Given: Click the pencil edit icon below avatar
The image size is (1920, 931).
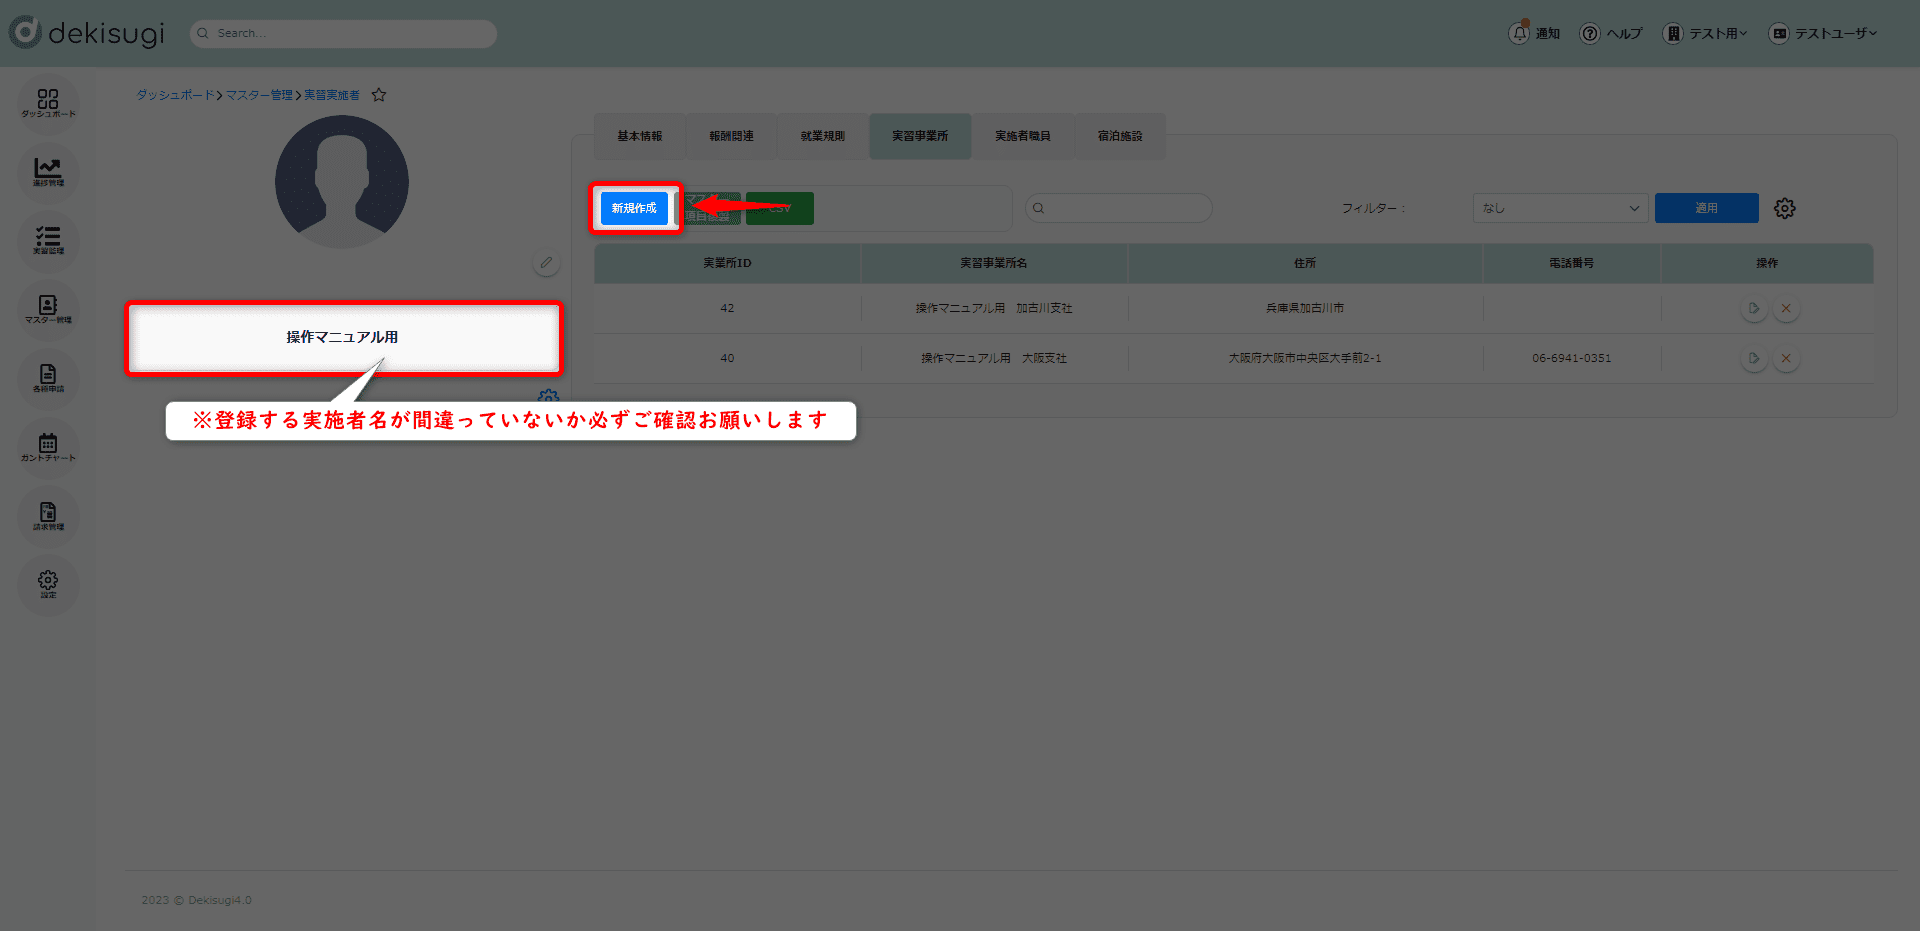Looking at the screenshot, I should click(546, 263).
